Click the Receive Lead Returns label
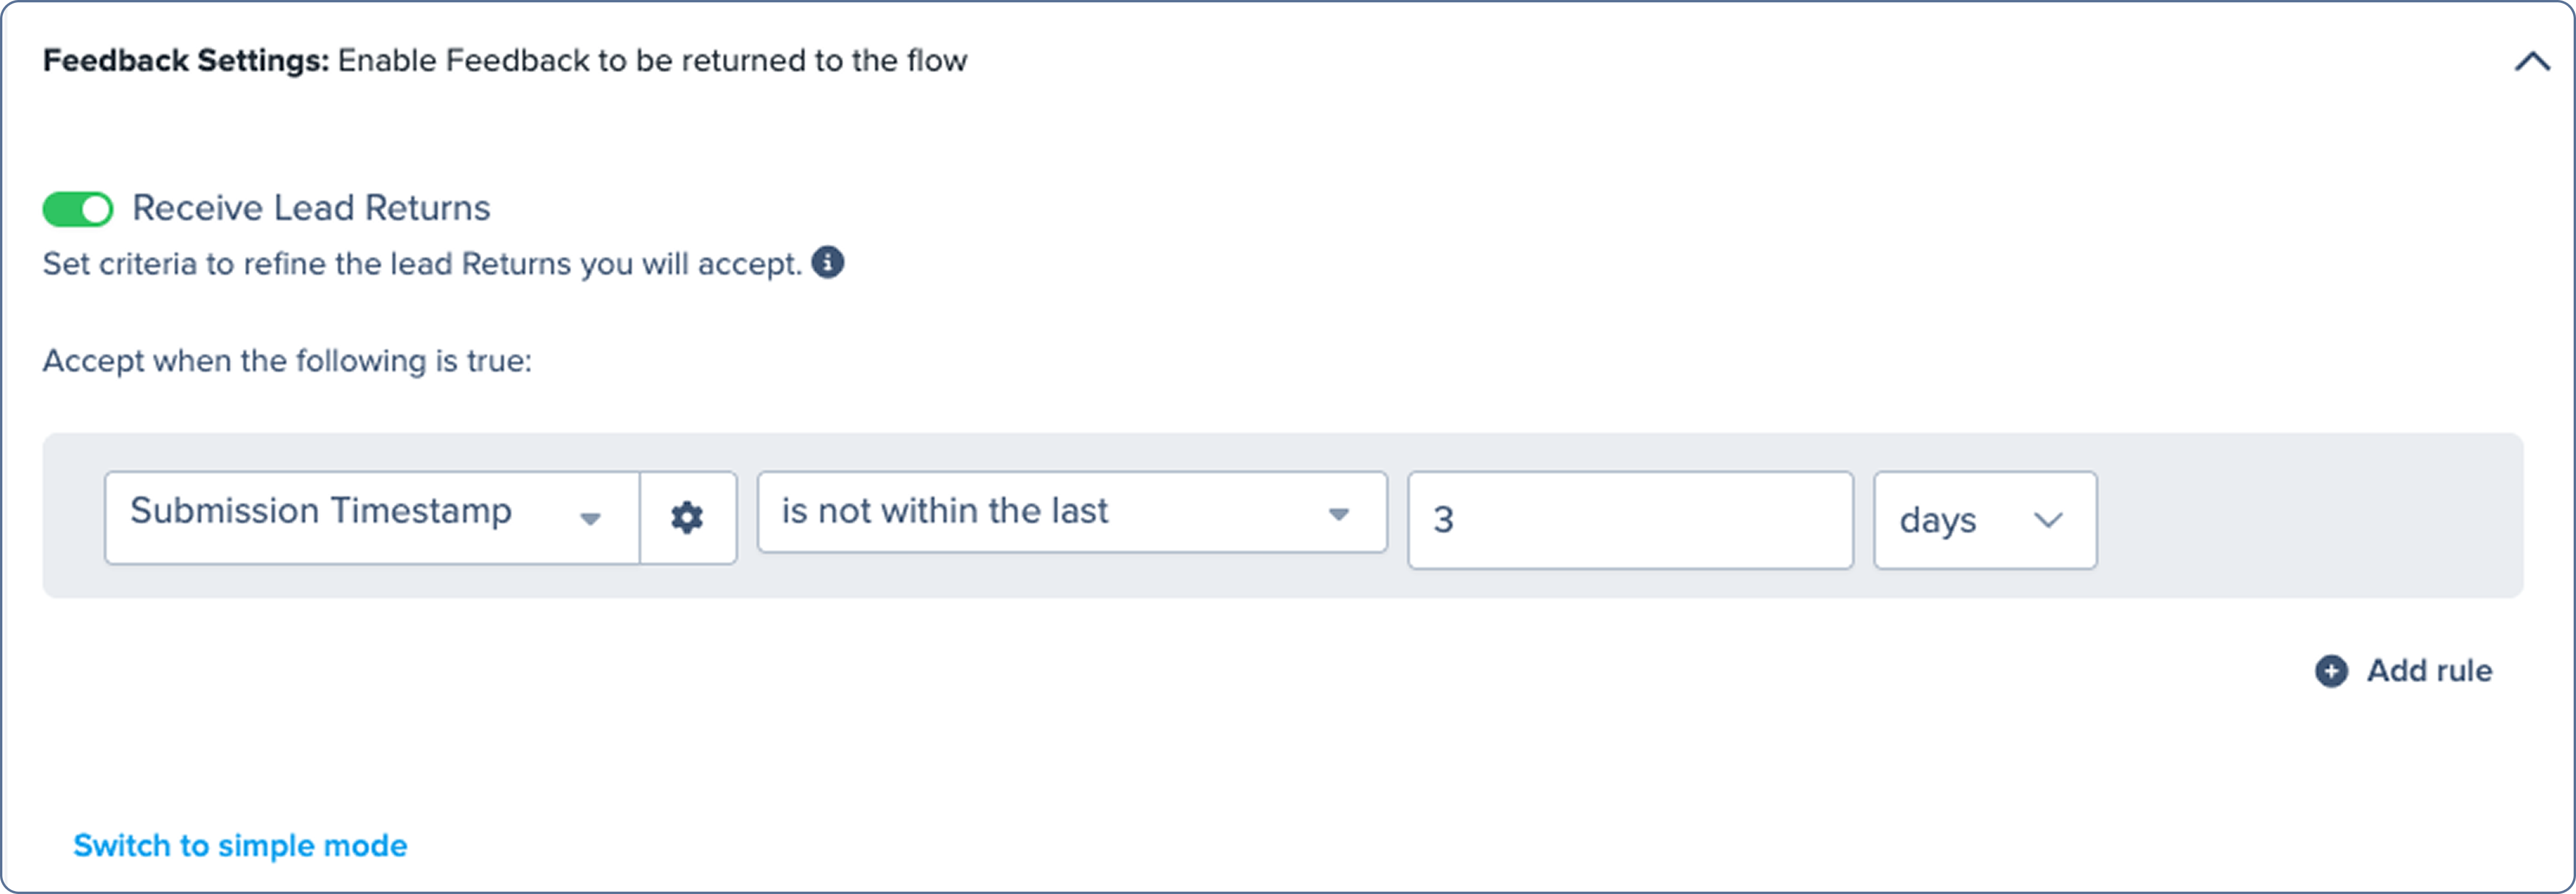The width and height of the screenshot is (2576, 894). [311, 208]
